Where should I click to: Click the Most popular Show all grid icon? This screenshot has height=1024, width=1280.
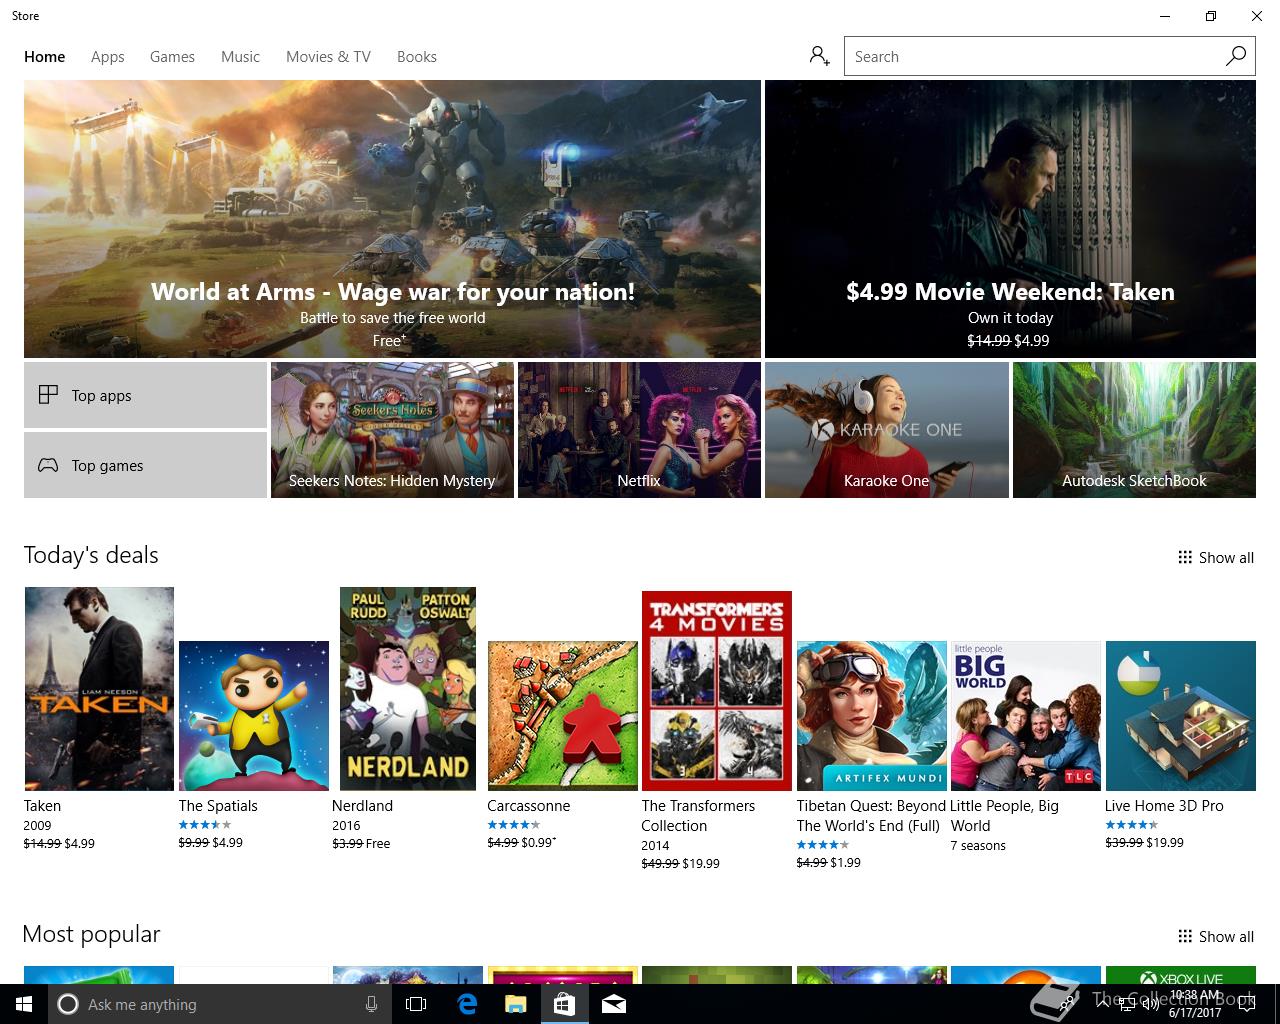[1185, 936]
